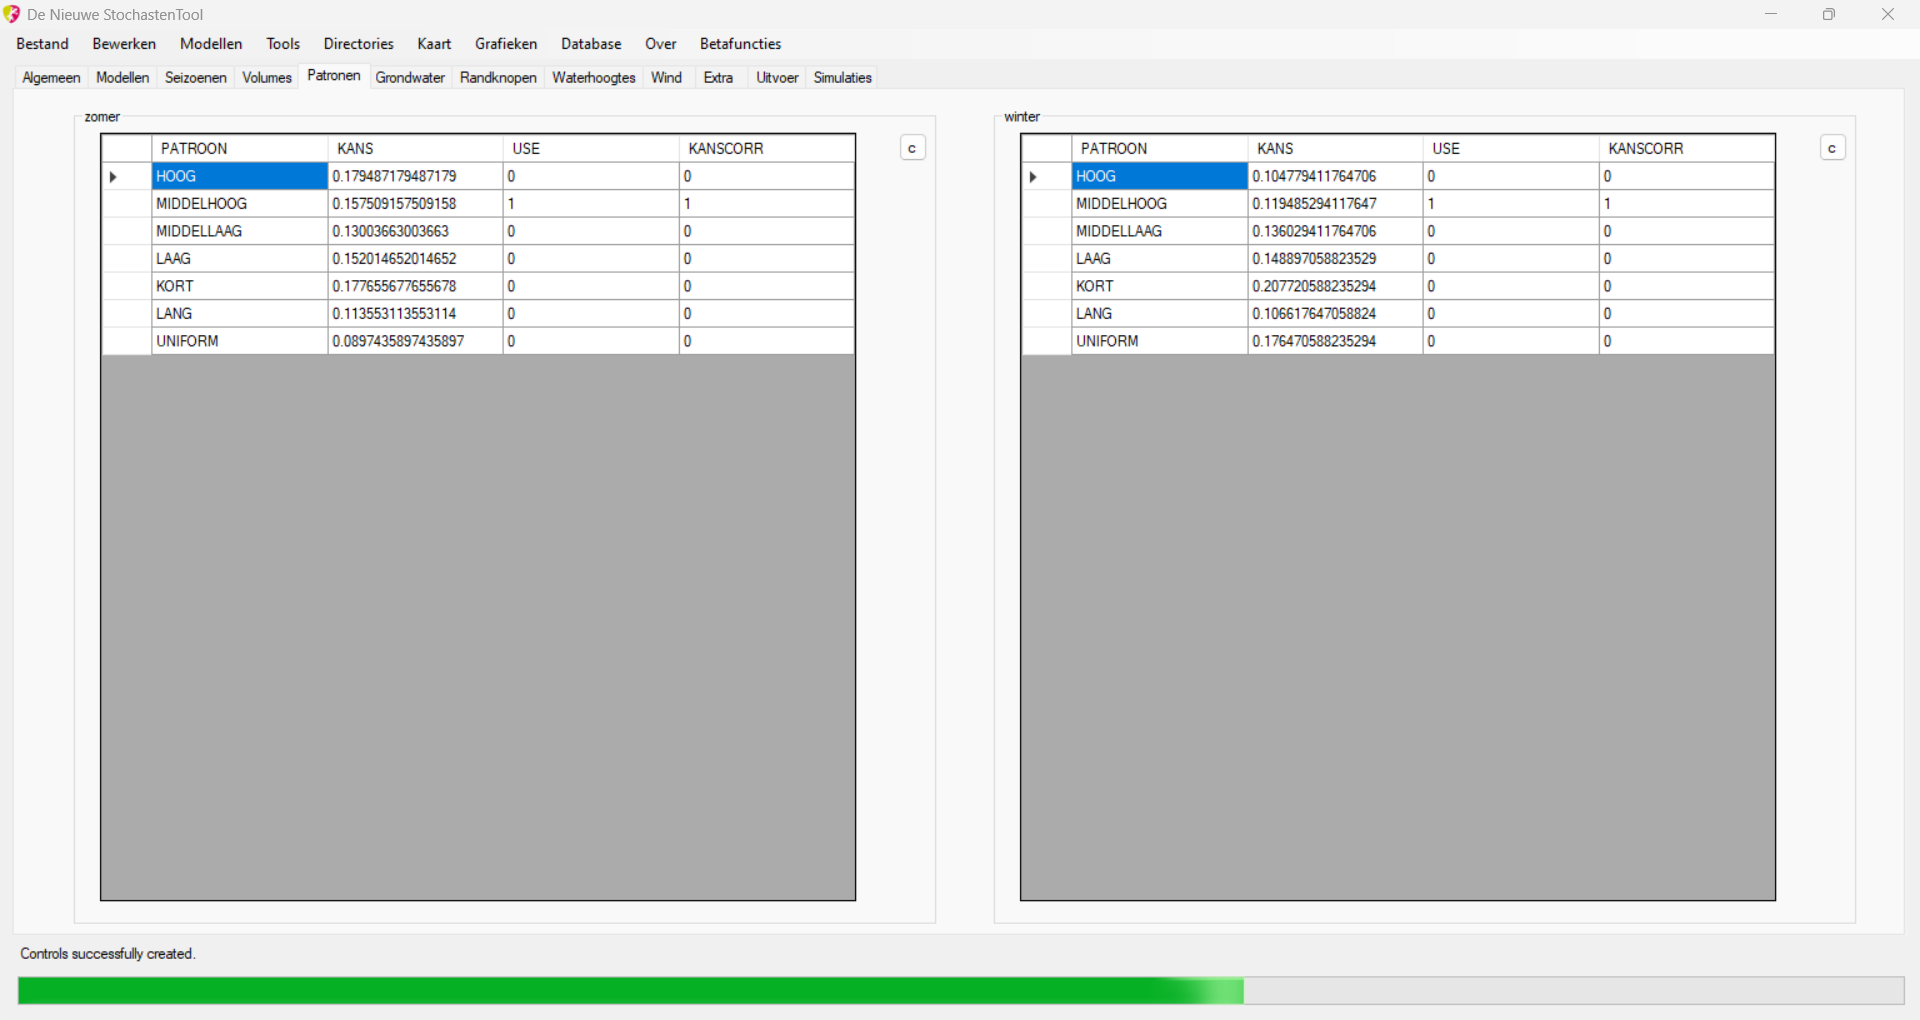1920x1020 pixels.
Task: Click the zomer USE column header
Action: pos(592,148)
